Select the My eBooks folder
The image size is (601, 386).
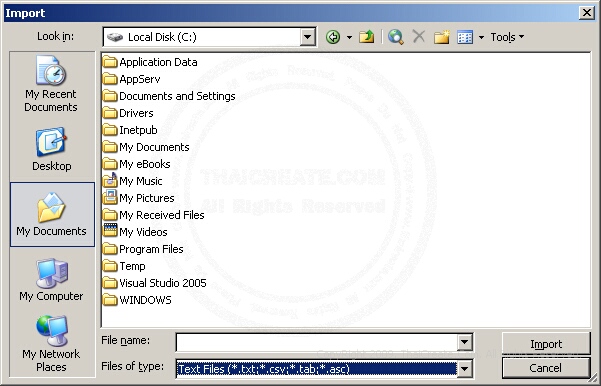click(x=137, y=164)
